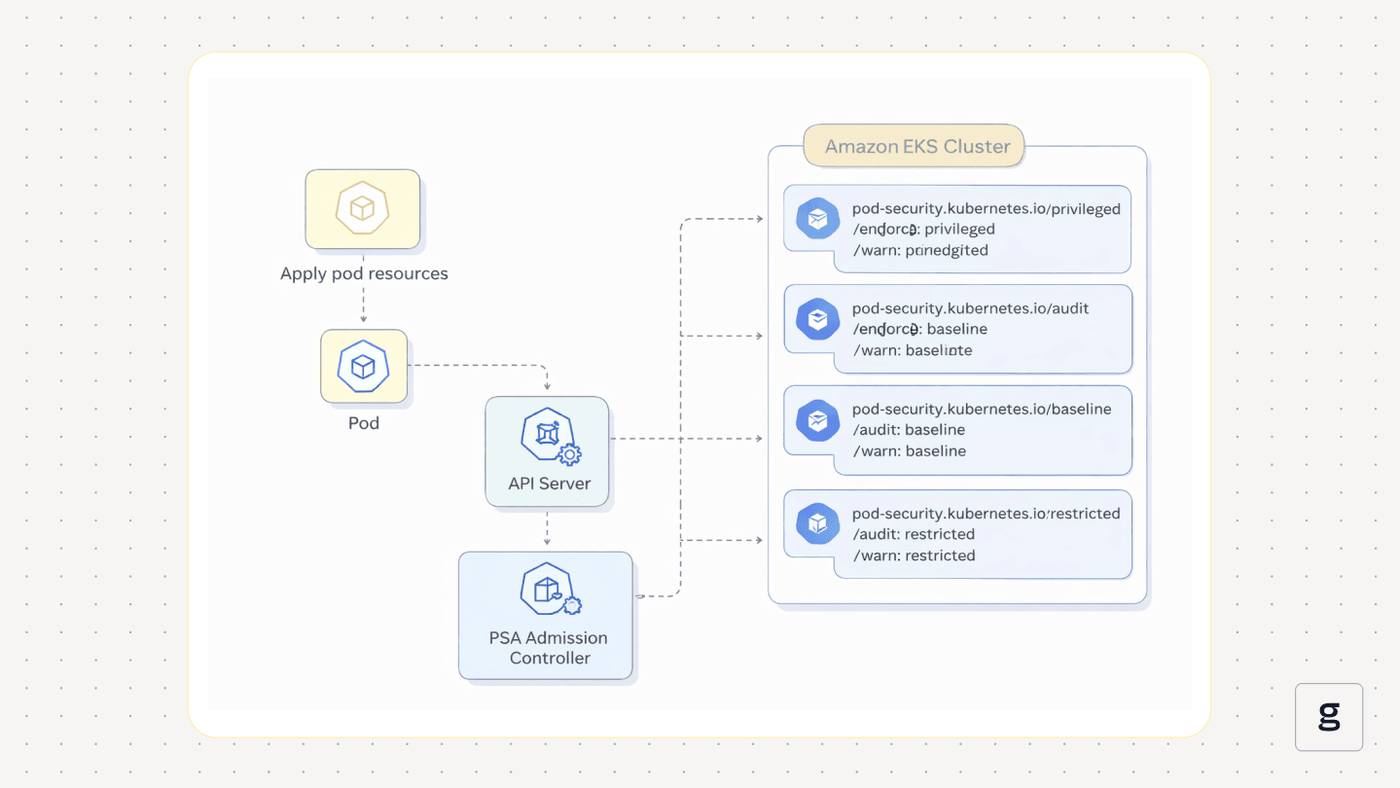Click the "/audit: restricted" line
The image size is (1400, 788).
pyautogui.click(x=913, y=534)
